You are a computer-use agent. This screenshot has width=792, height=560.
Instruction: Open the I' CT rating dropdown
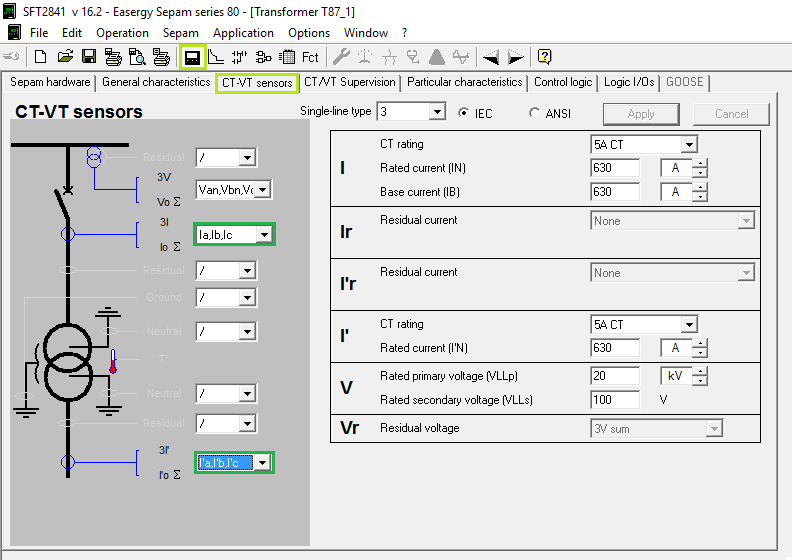(x=688, y=325)
